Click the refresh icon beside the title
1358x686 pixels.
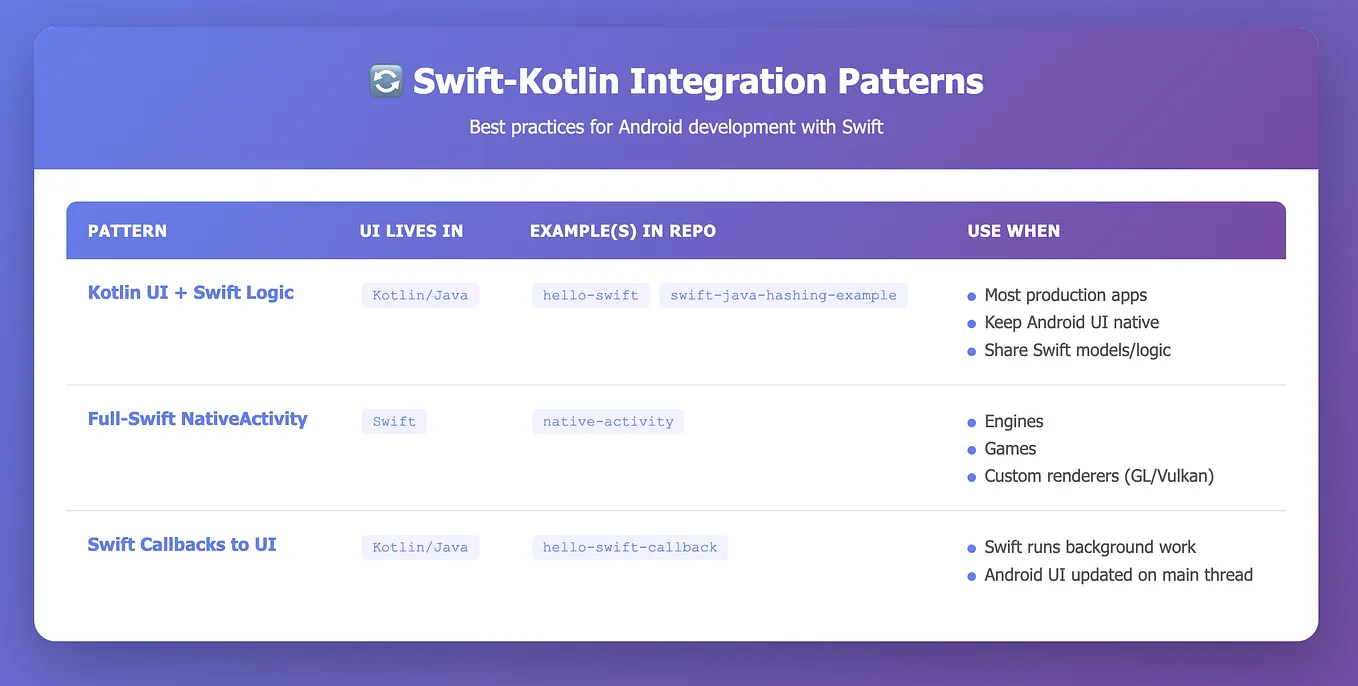385,81
